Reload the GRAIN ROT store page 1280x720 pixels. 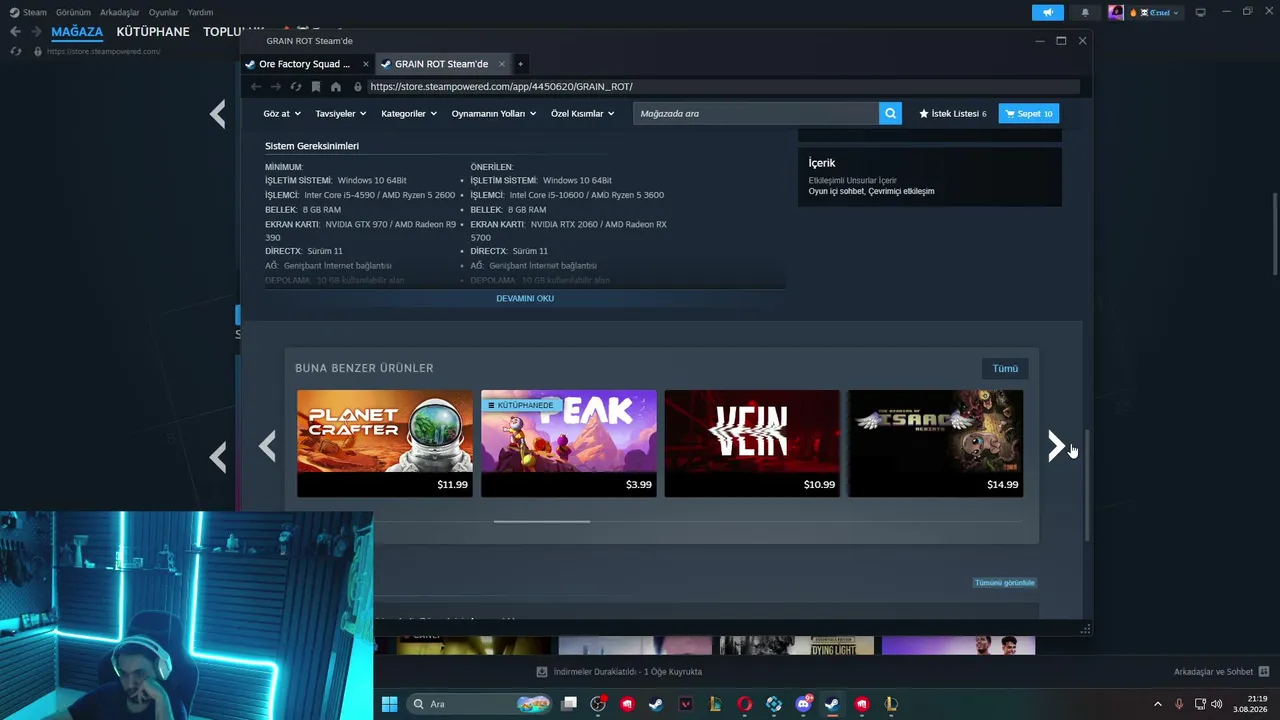pyautogui.click(x=296, y=87)
